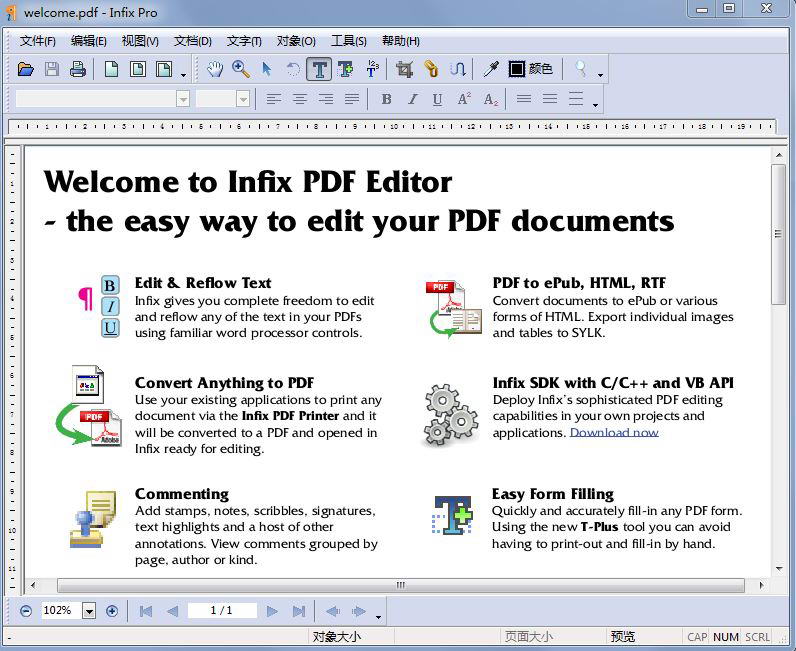Open the 帮助(H) menu
The width and height of the screenshot is (796, 651).
tap(401, 41)
